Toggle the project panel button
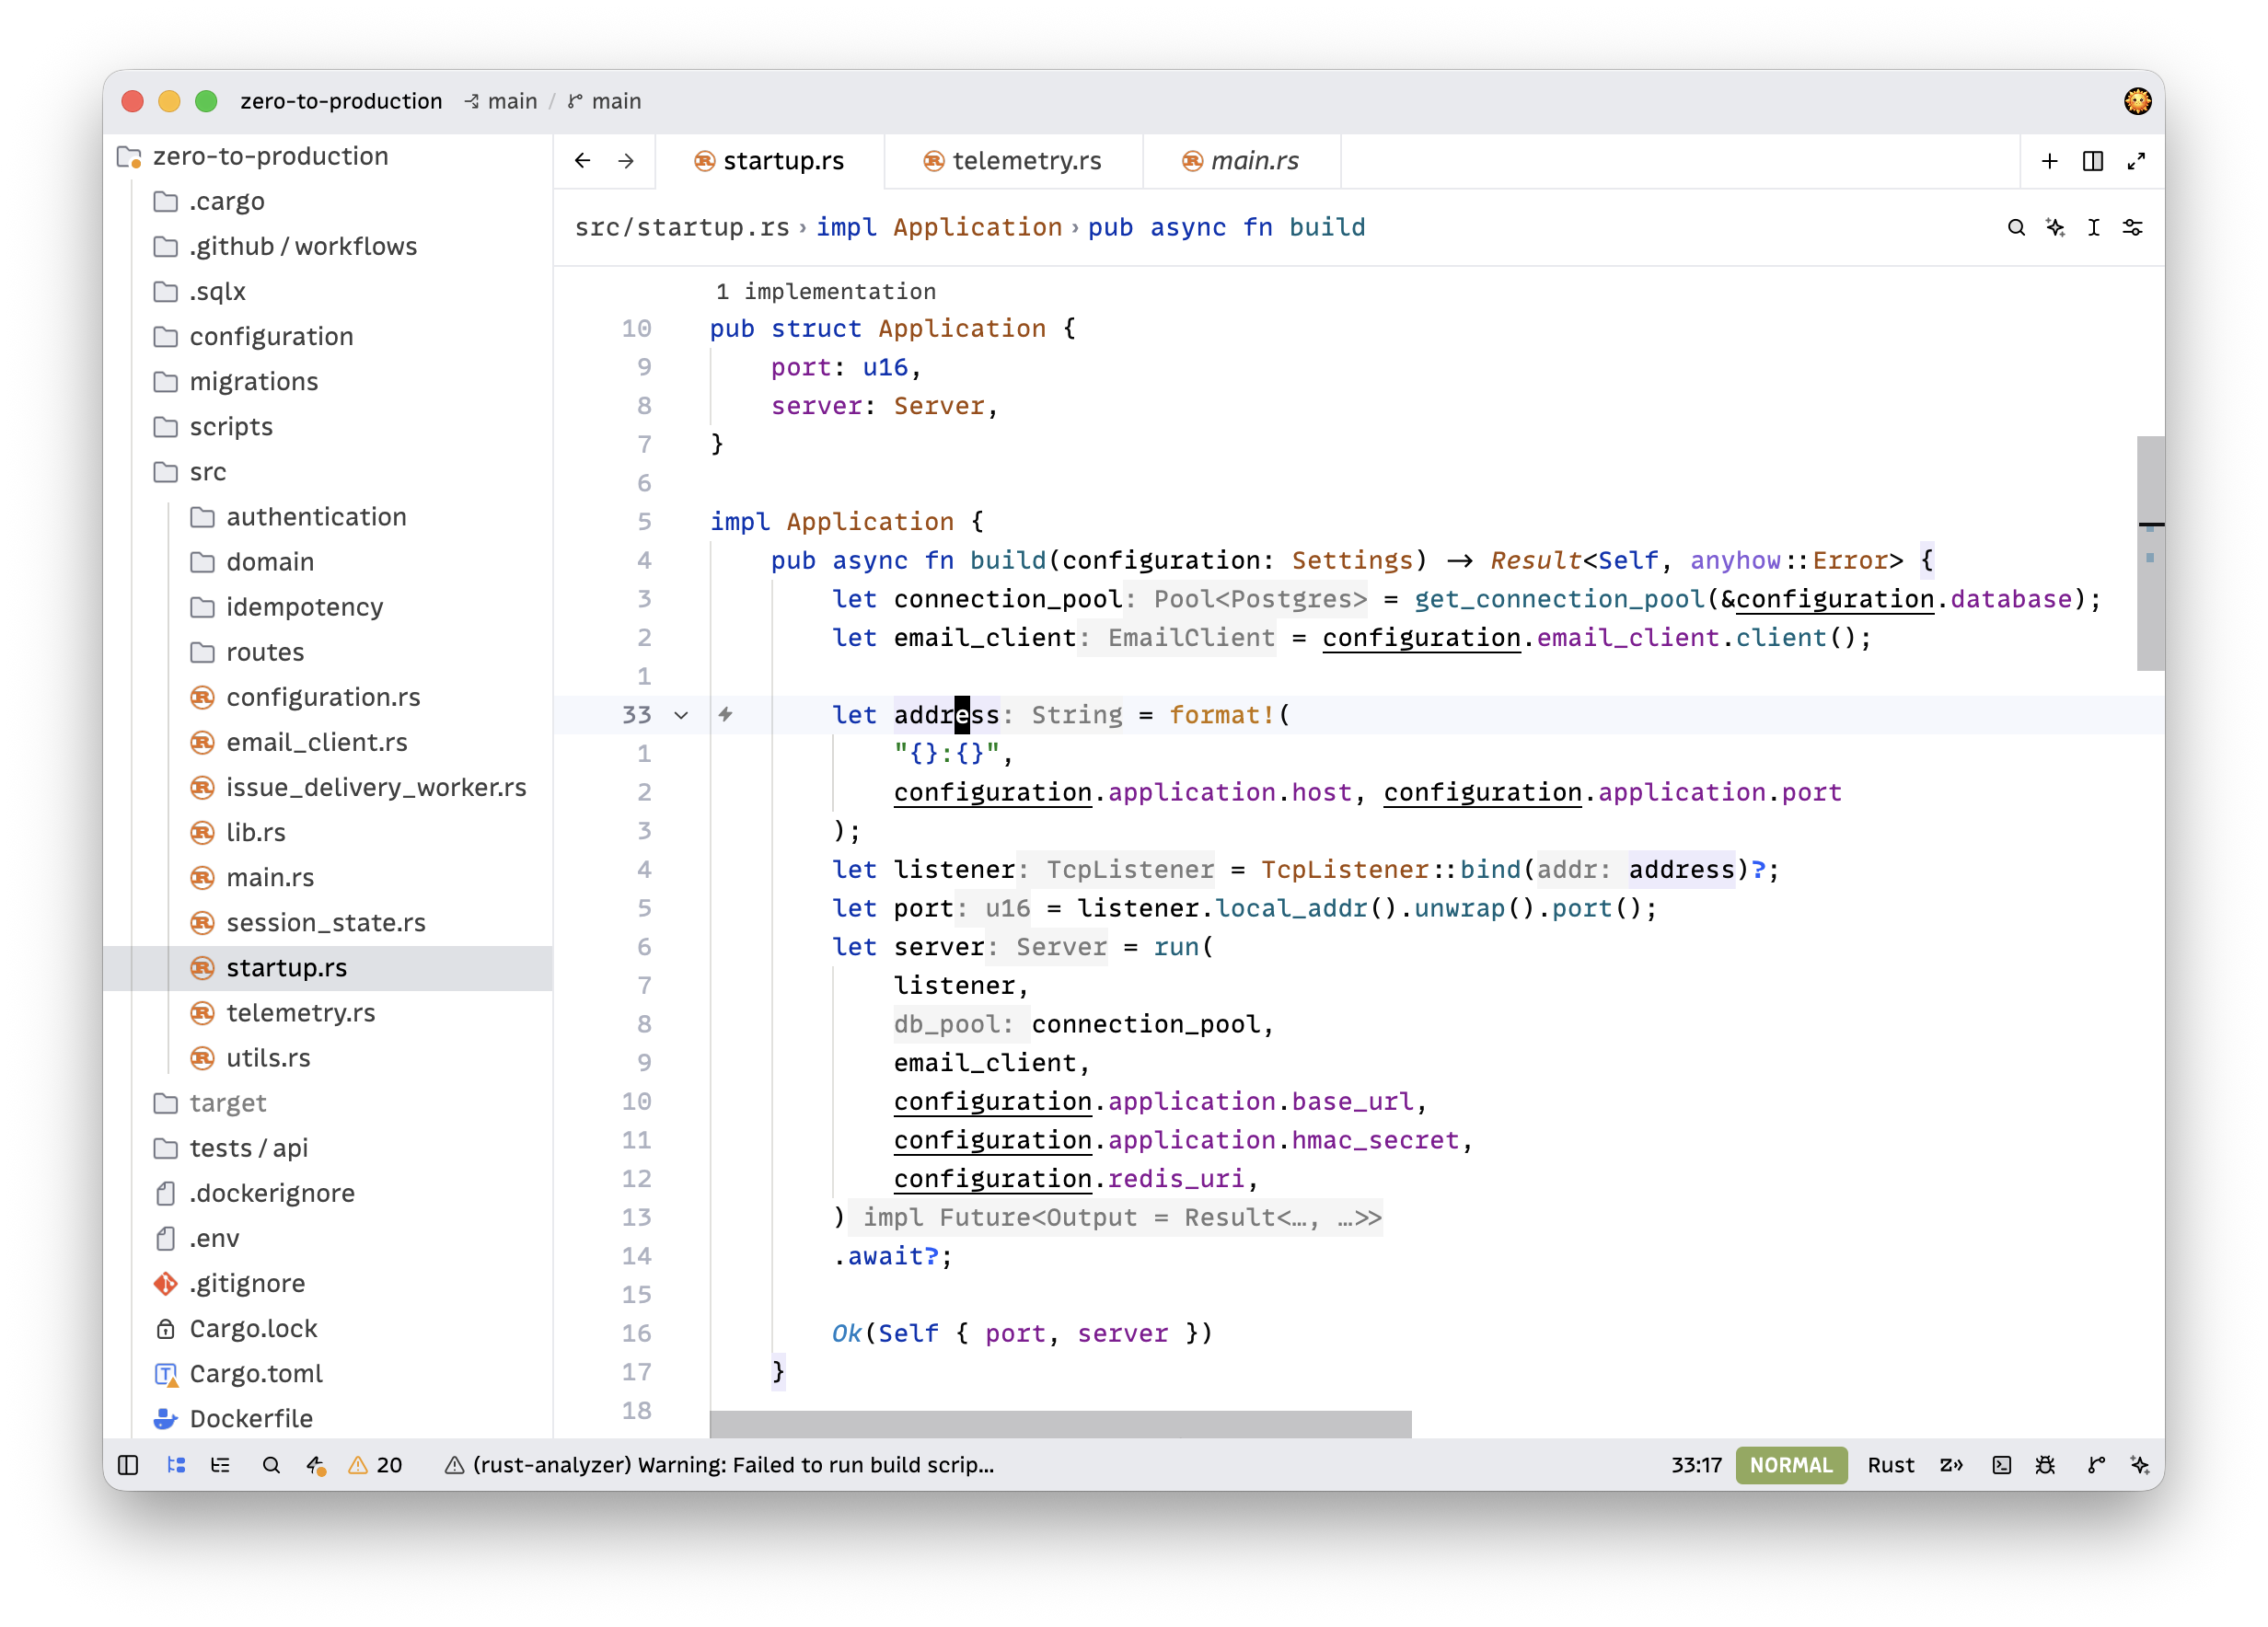The height and width of the screenshot is (1627, 2268). point(176,1465)
